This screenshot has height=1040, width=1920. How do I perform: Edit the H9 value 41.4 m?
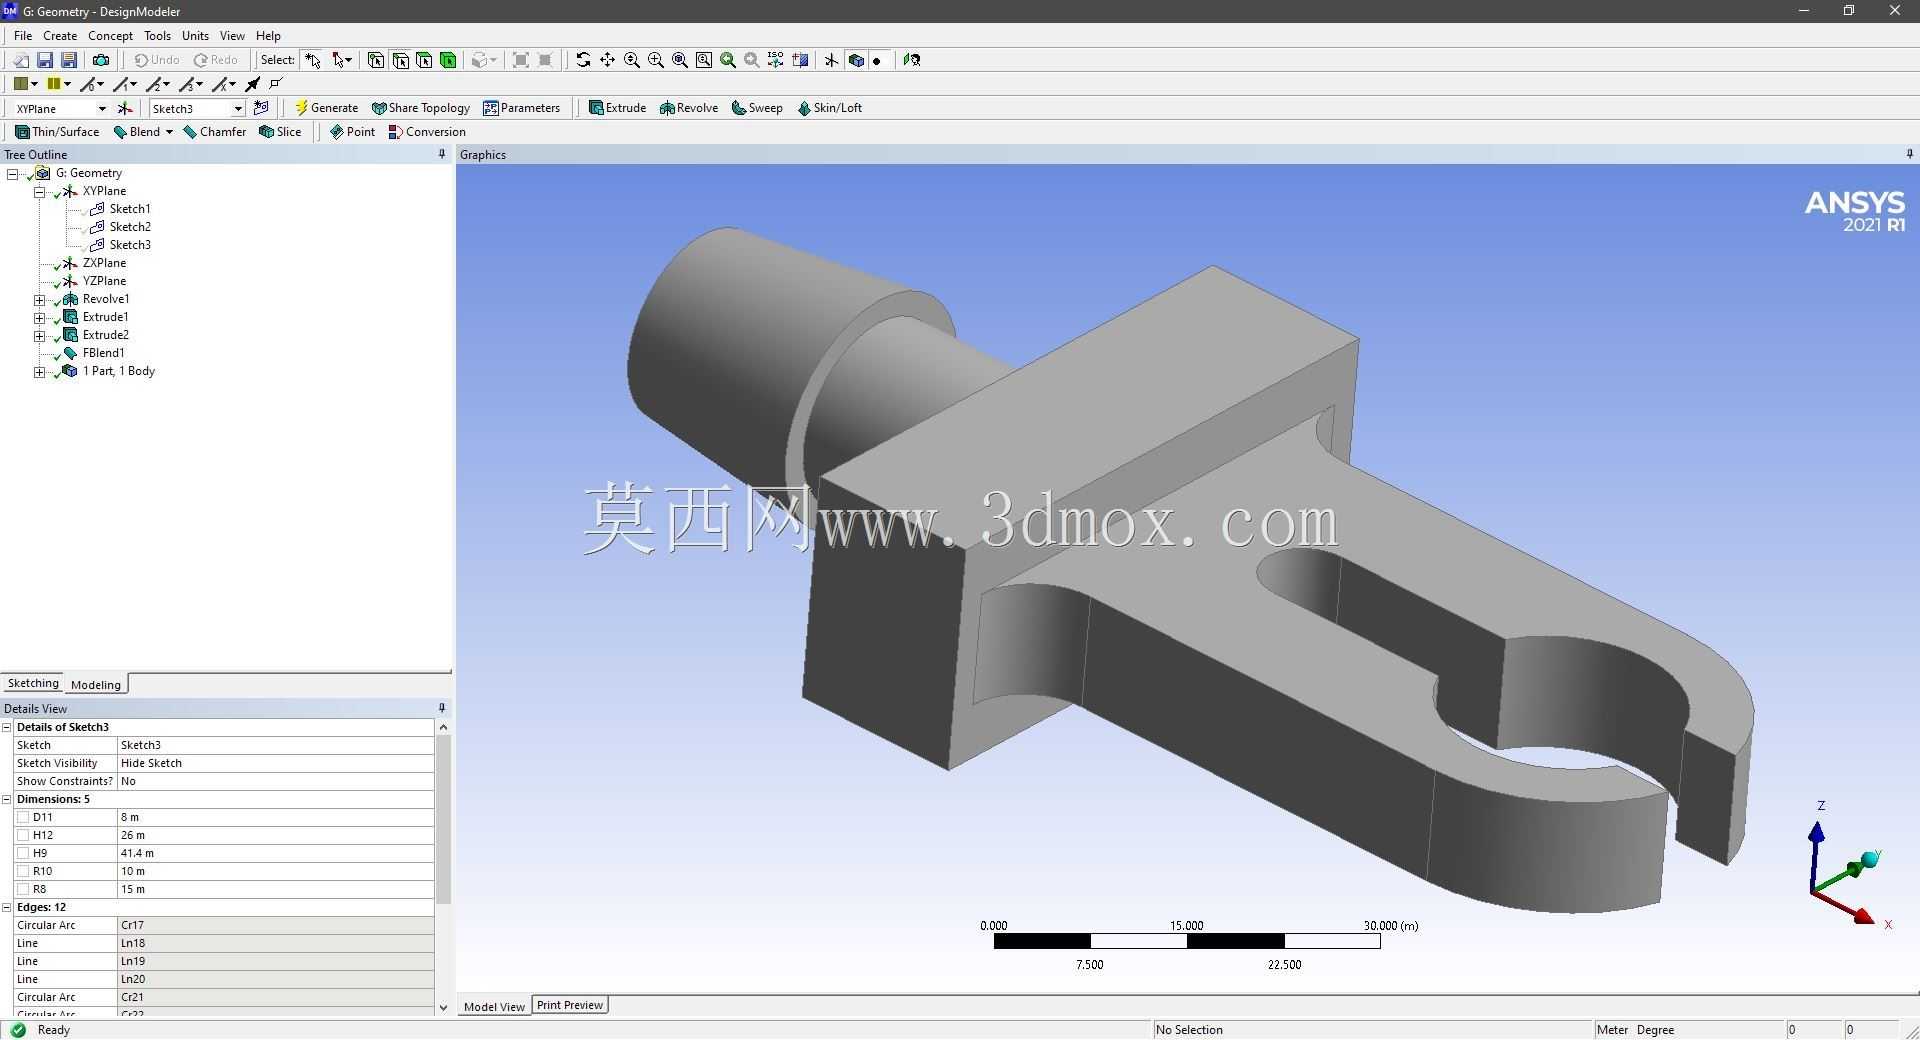click(x=276, y=853)
